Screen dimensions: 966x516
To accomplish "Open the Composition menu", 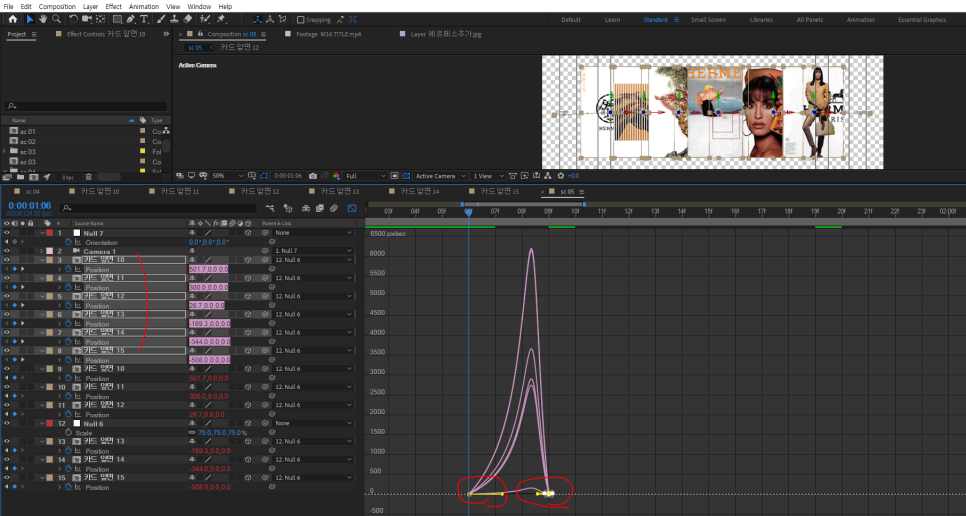I will point(57,6).
